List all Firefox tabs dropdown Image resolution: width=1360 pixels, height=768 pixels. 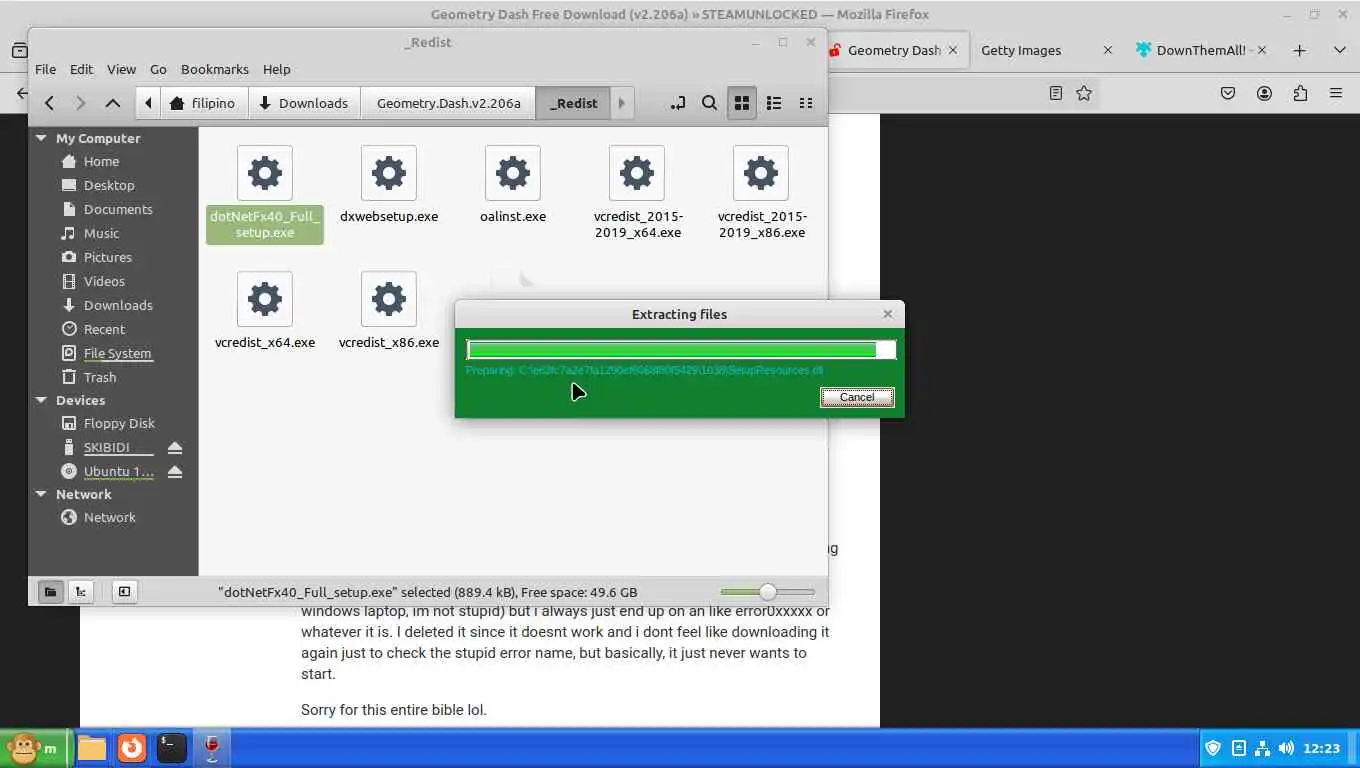tap(1339, 50)
